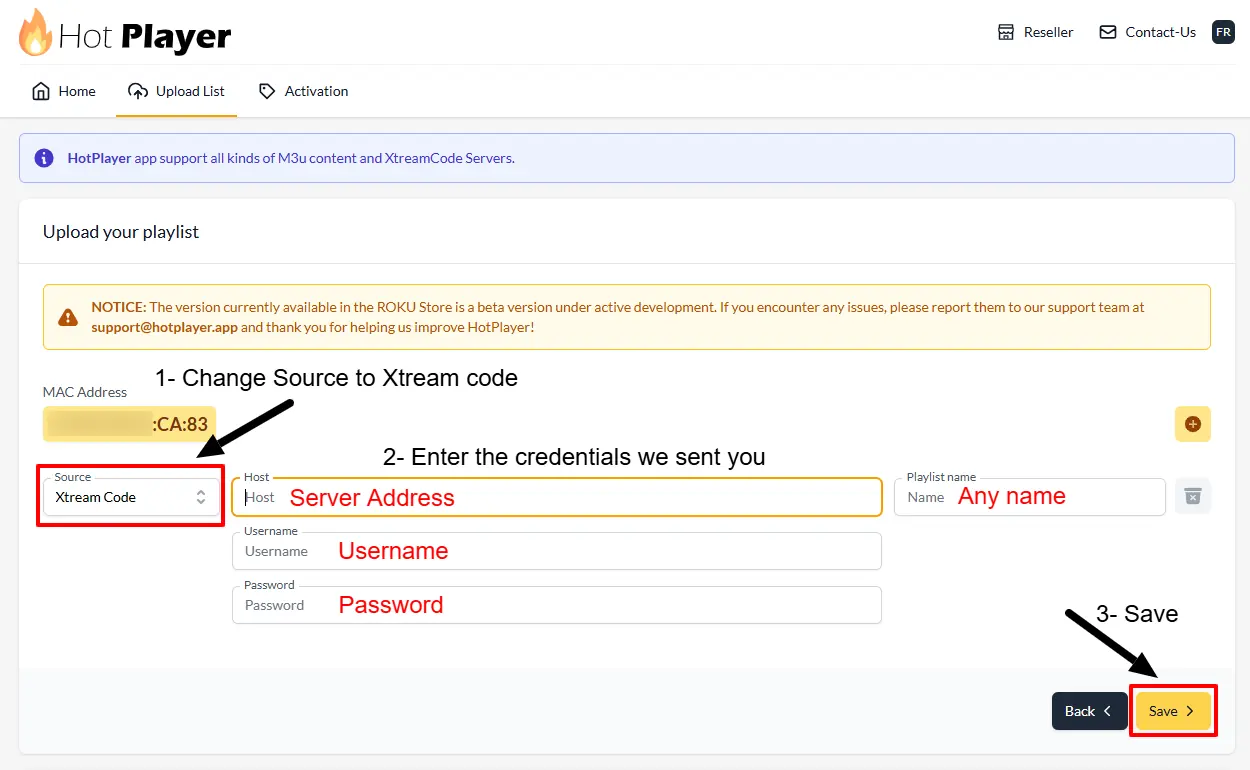
Task: Click into the Password field
Action: pos(557,605)
